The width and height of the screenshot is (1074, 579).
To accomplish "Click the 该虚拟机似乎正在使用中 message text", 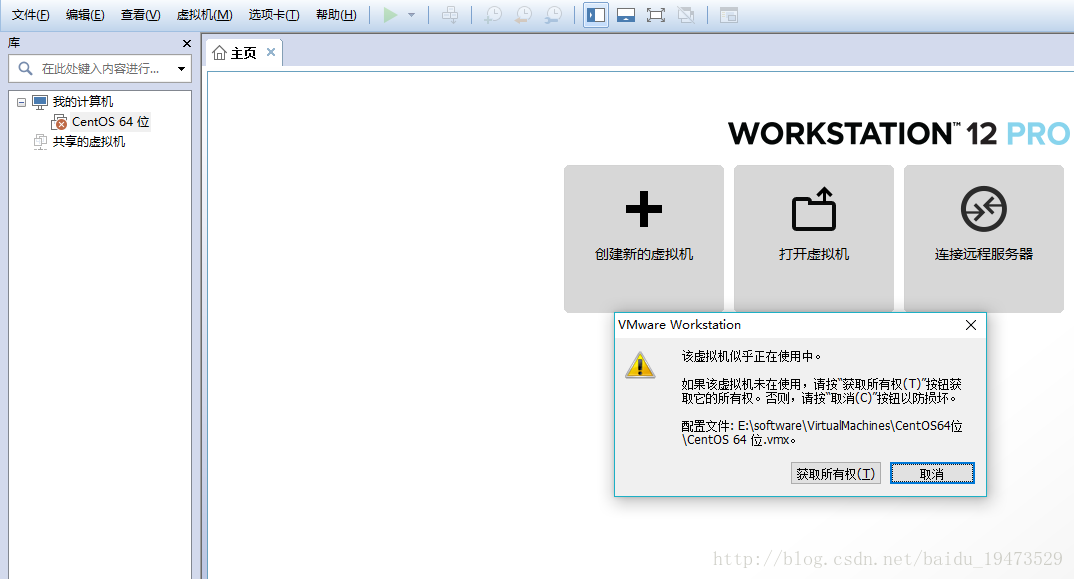I will pos(751,356).
